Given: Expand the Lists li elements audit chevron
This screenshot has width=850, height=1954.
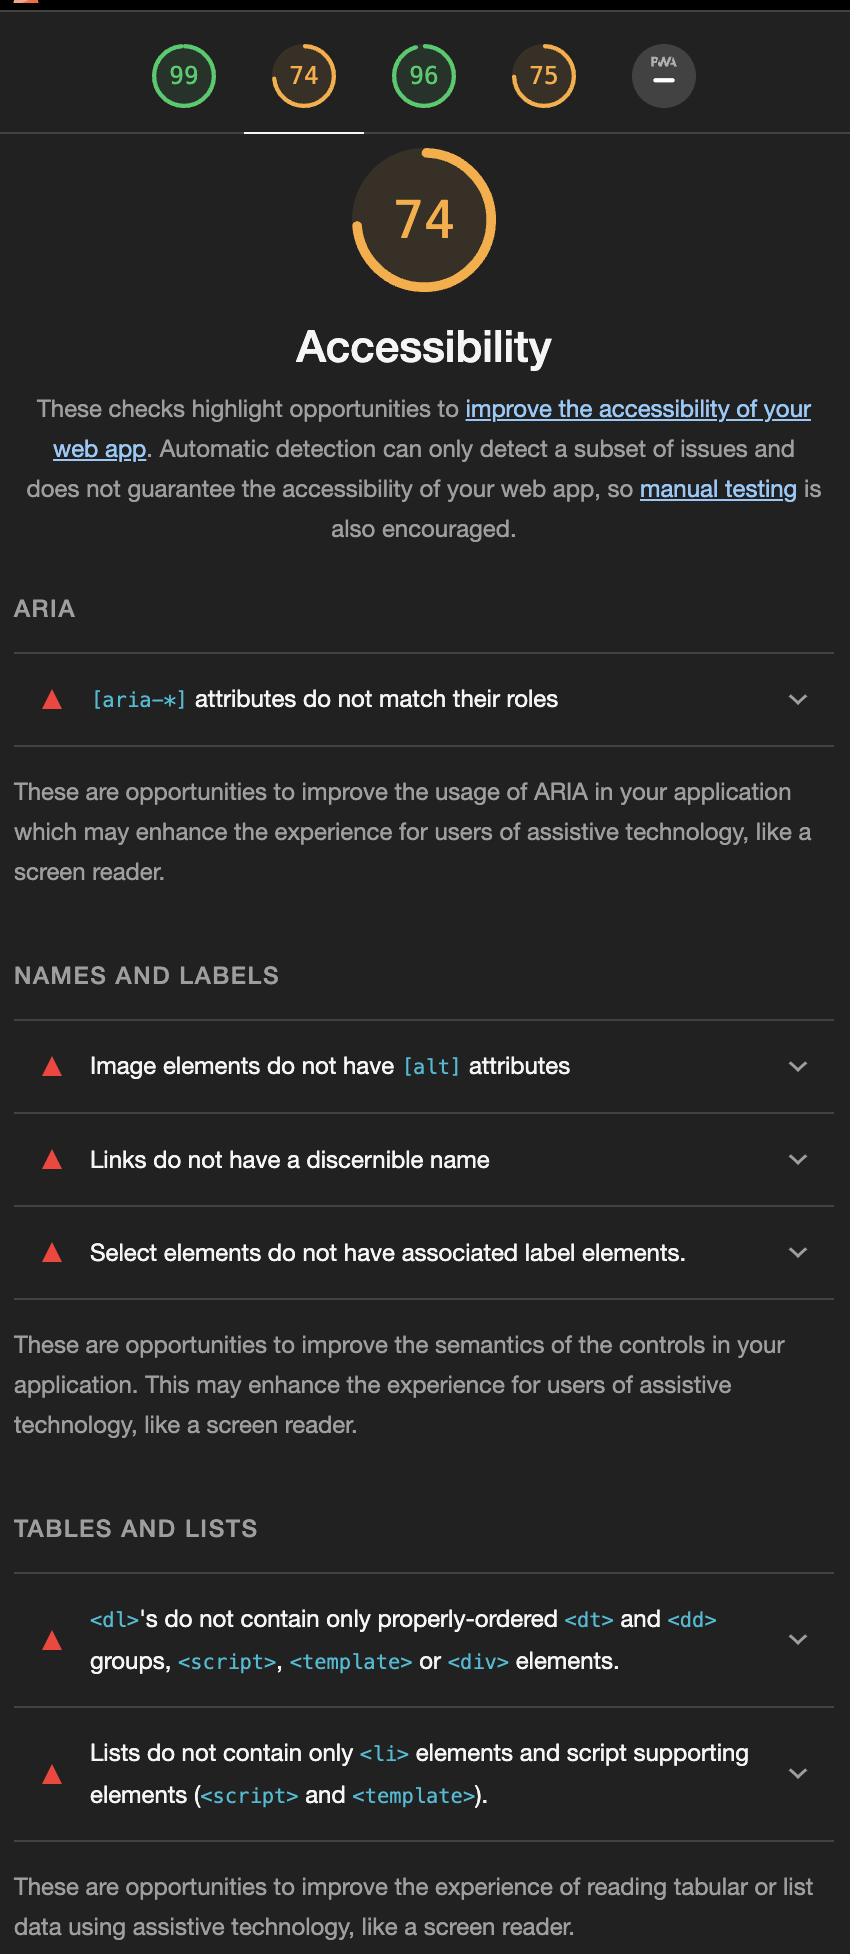Looking at the screenshot, I should (x=798, y=1774).
